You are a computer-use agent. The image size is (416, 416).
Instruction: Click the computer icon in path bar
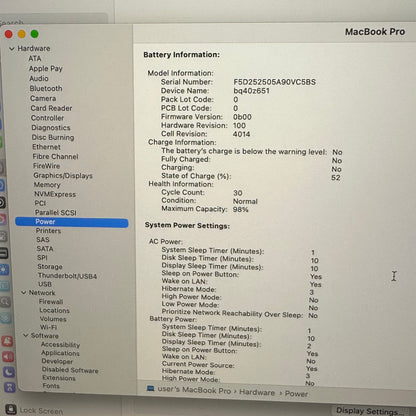click(151, 389)
